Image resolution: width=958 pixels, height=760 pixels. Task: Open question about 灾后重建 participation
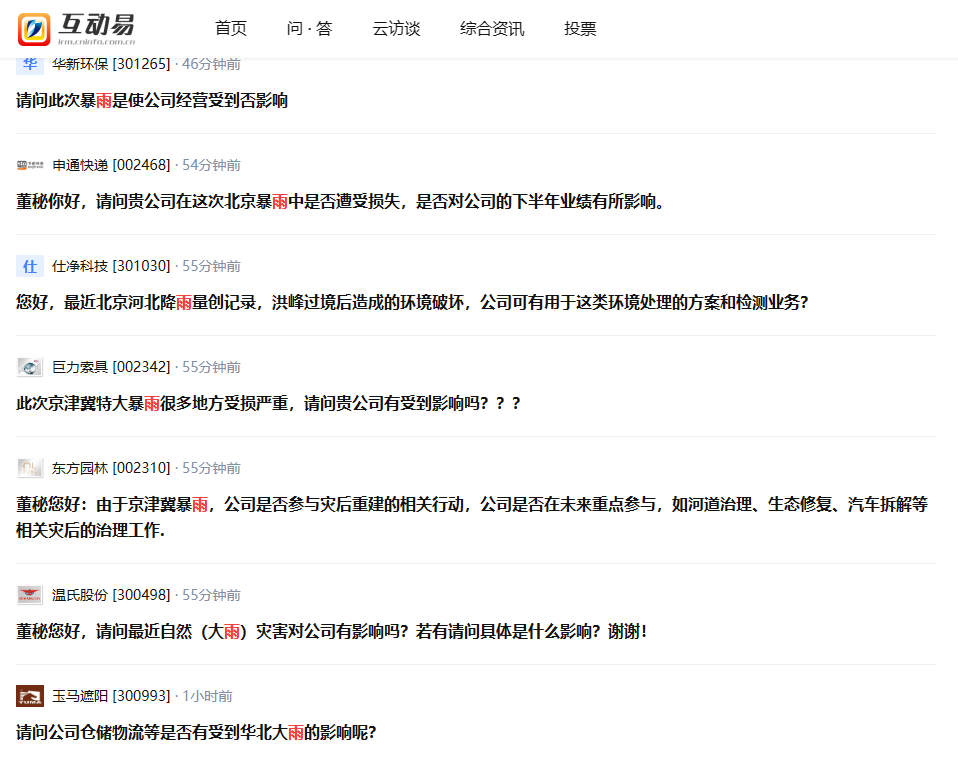pyautogui.click(x=472, y=517)
